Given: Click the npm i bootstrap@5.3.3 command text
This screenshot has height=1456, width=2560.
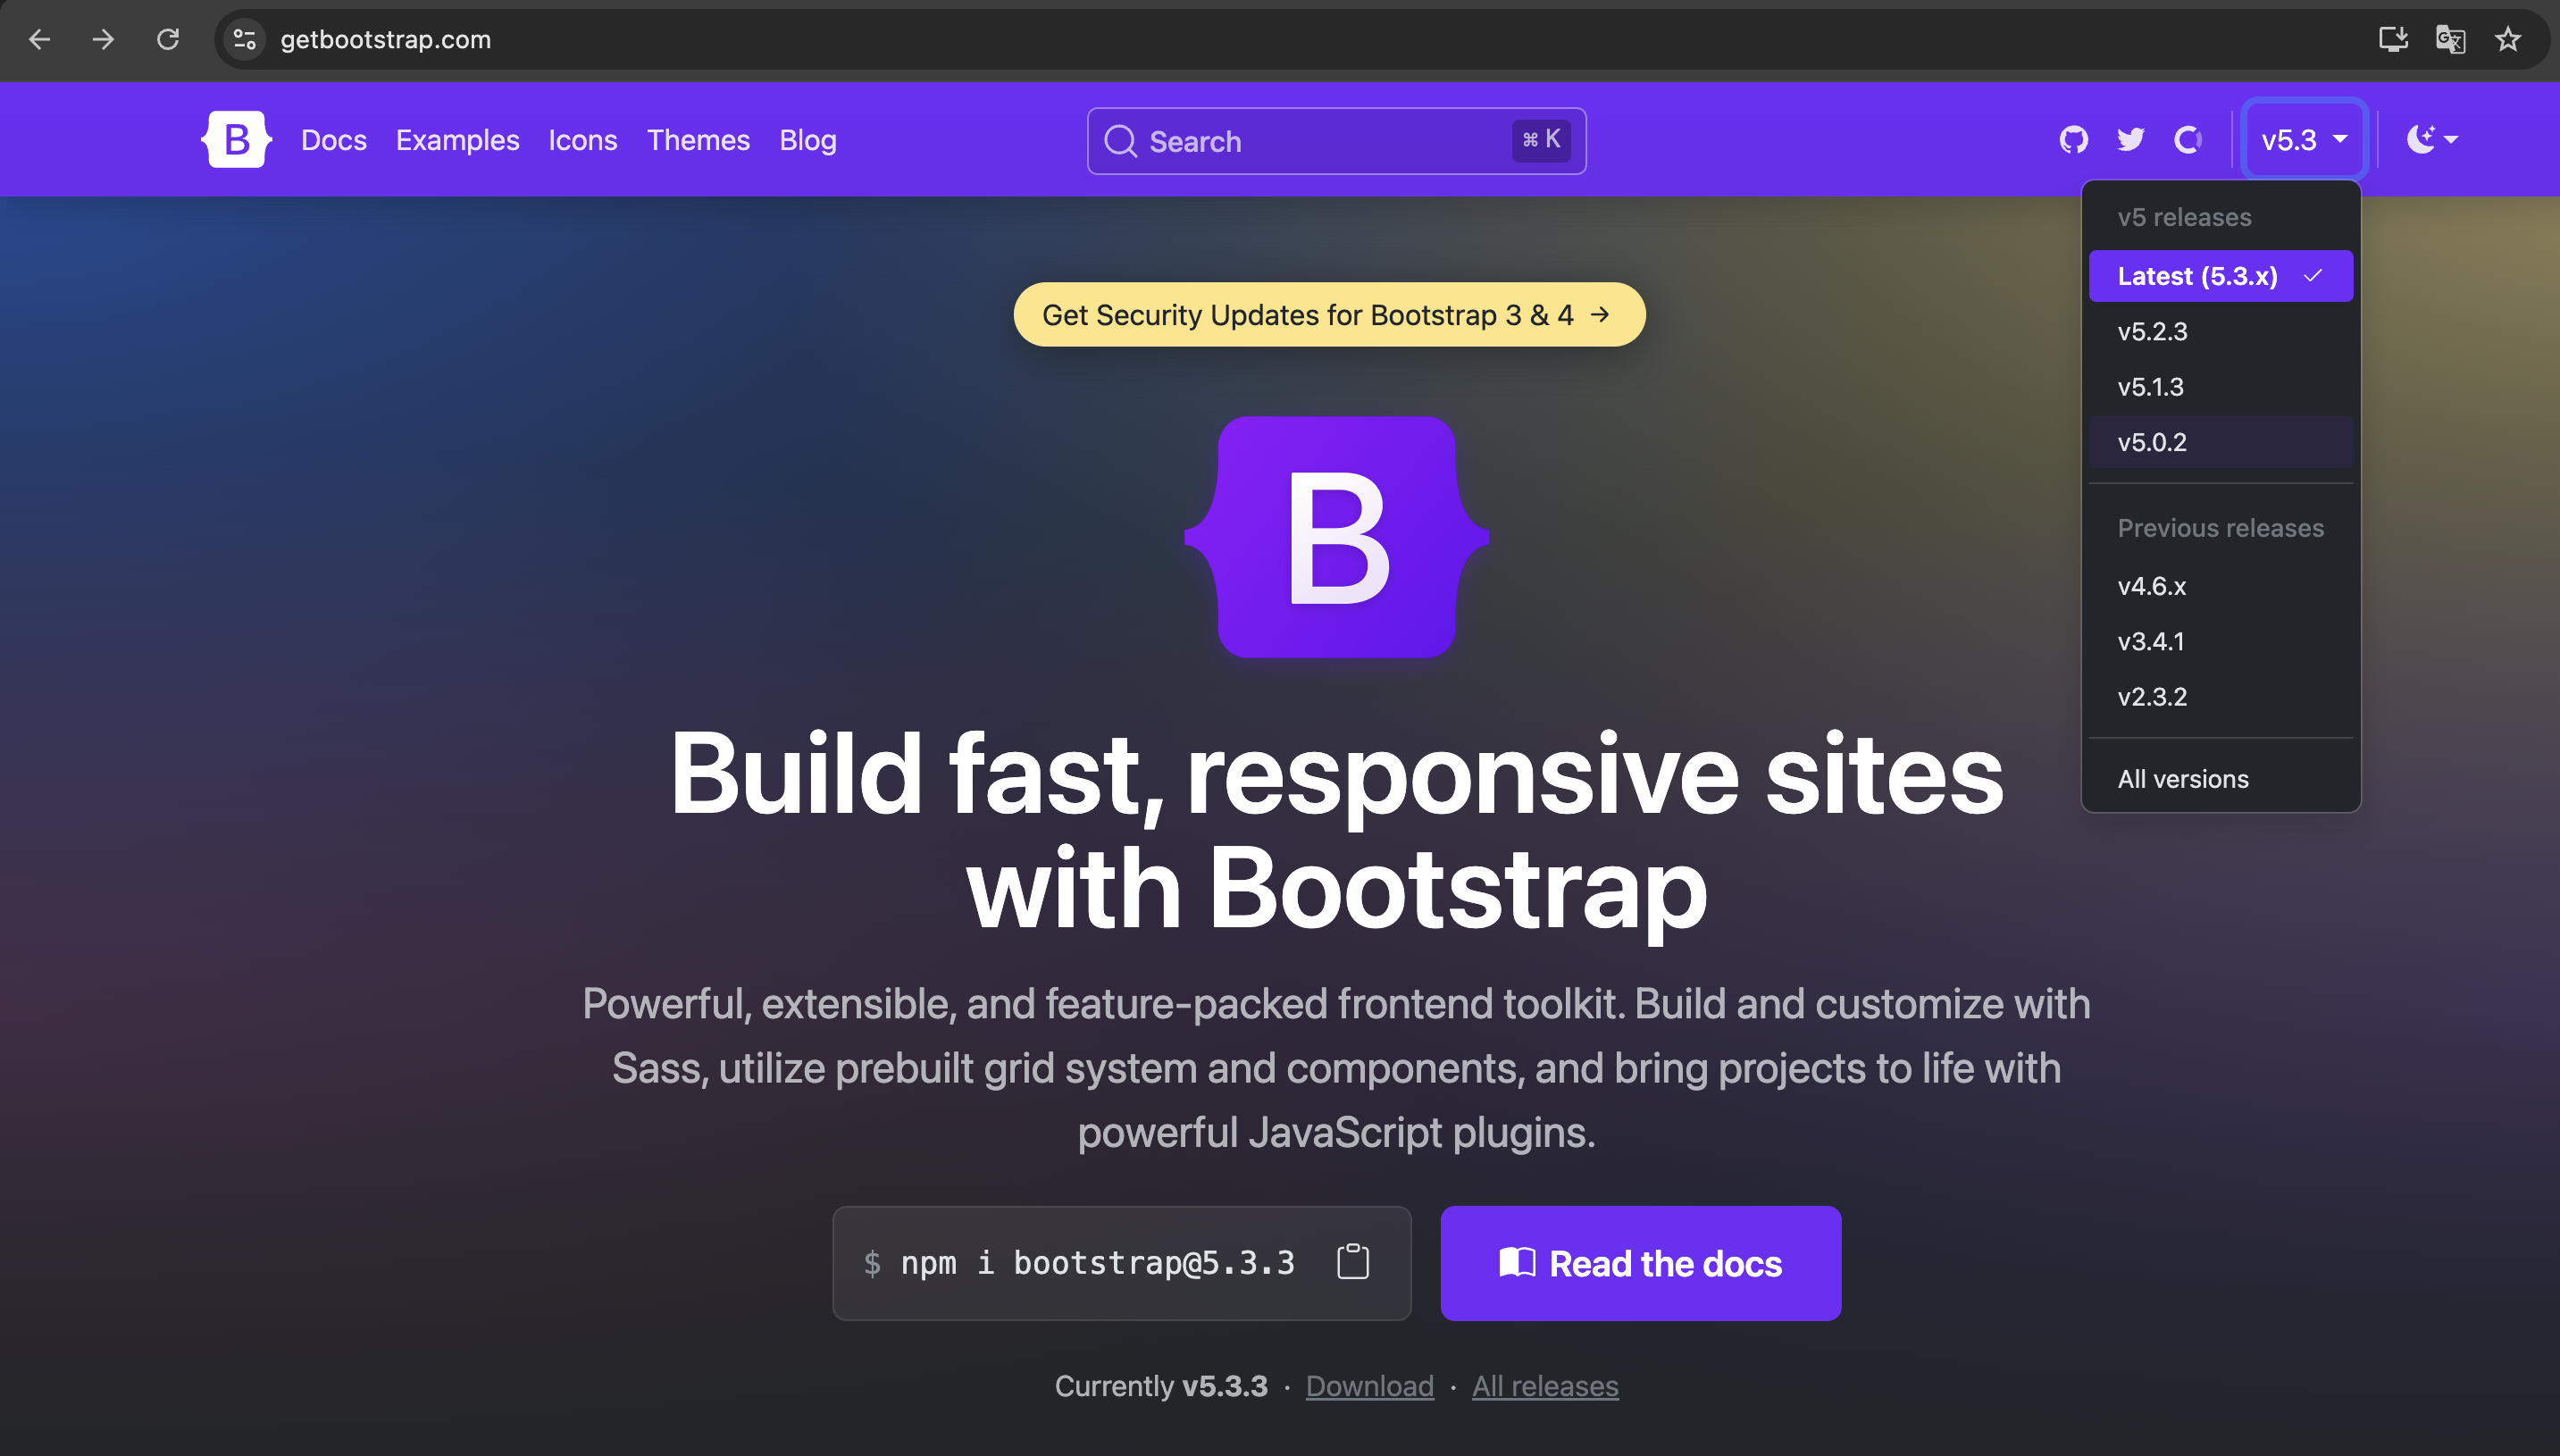Looking at the screenshot, I should [x=1097, y=1262].
